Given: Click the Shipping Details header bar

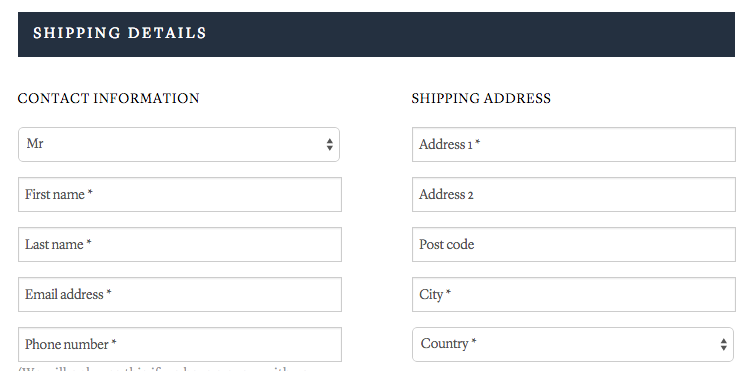Looking at the screenshot, I should point(376,34).
